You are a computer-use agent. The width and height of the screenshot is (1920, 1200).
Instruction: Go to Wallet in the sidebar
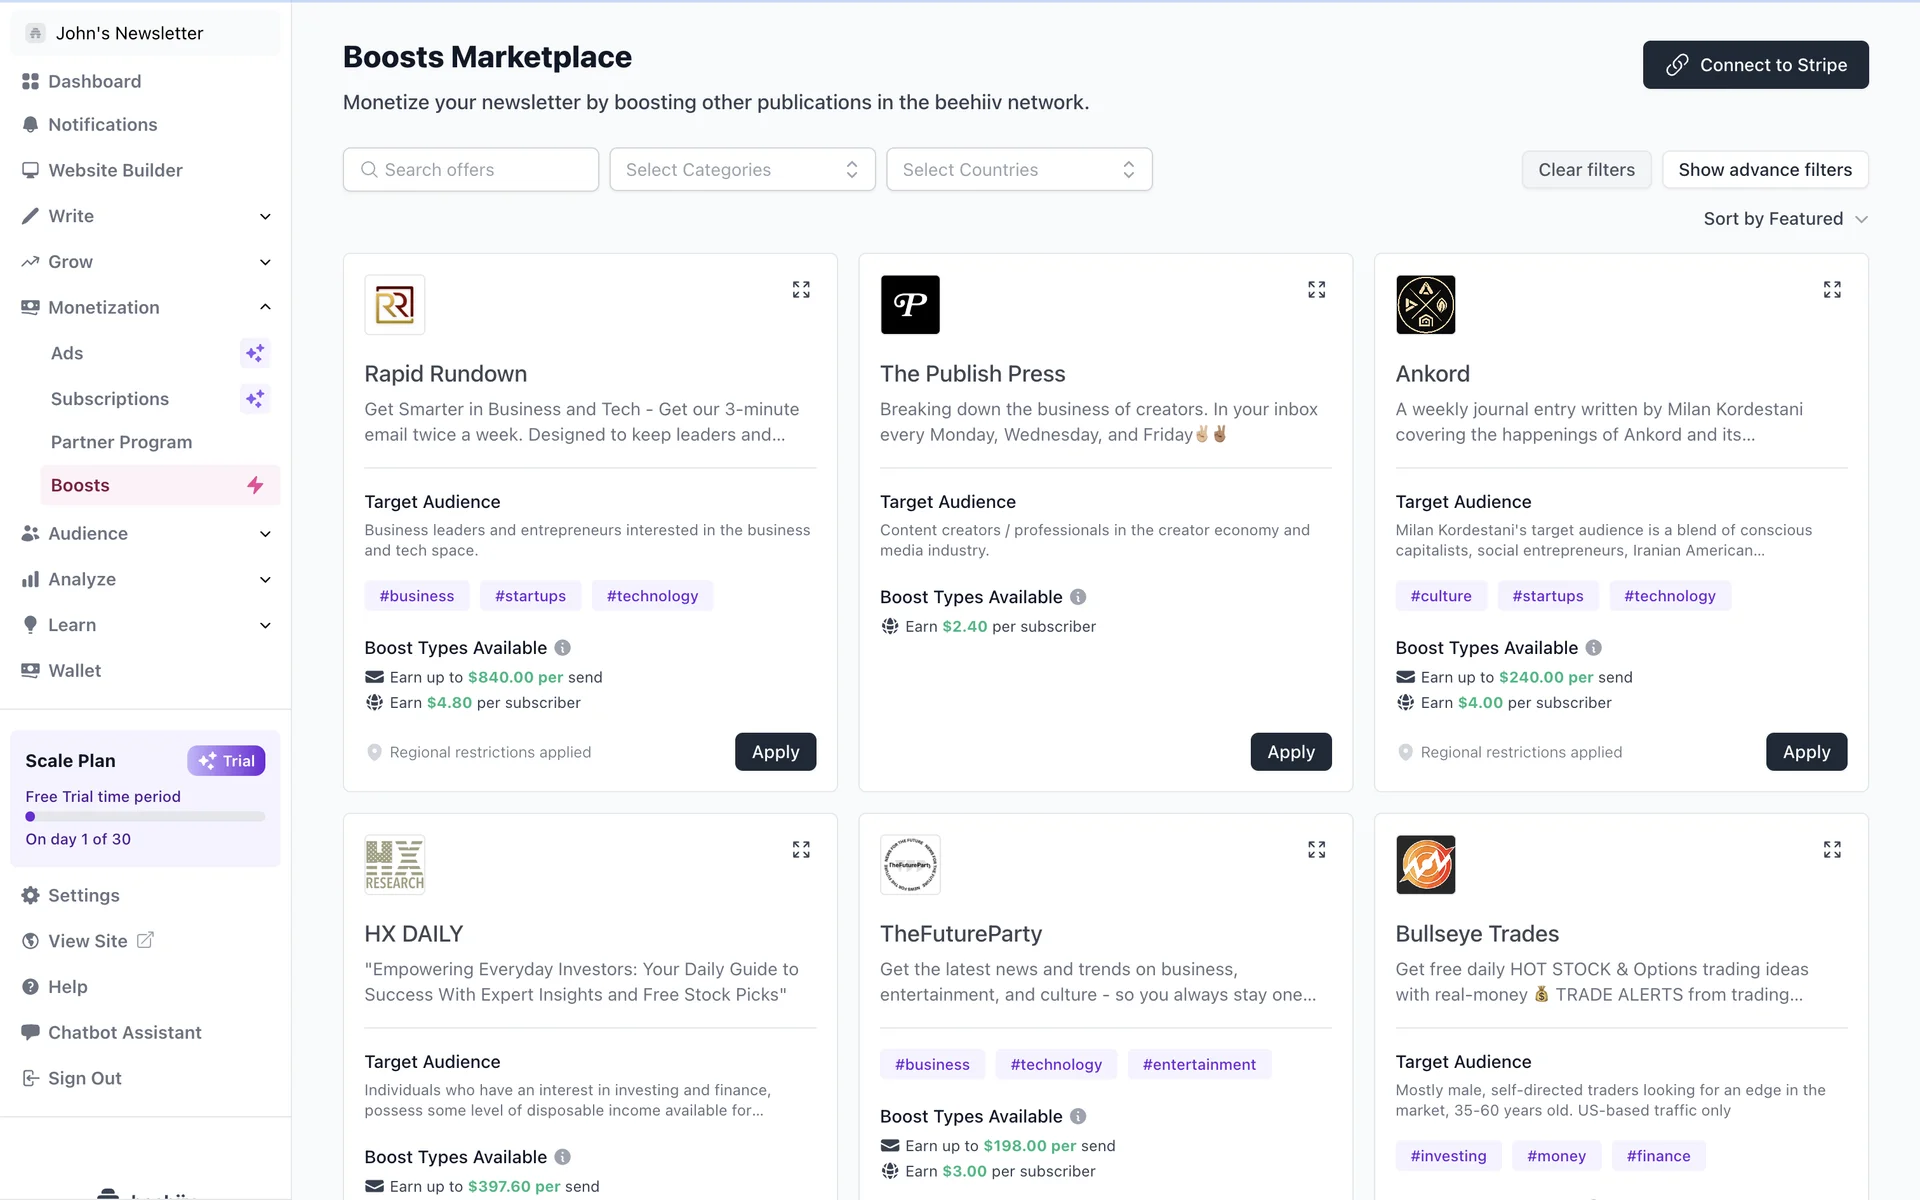75,671
